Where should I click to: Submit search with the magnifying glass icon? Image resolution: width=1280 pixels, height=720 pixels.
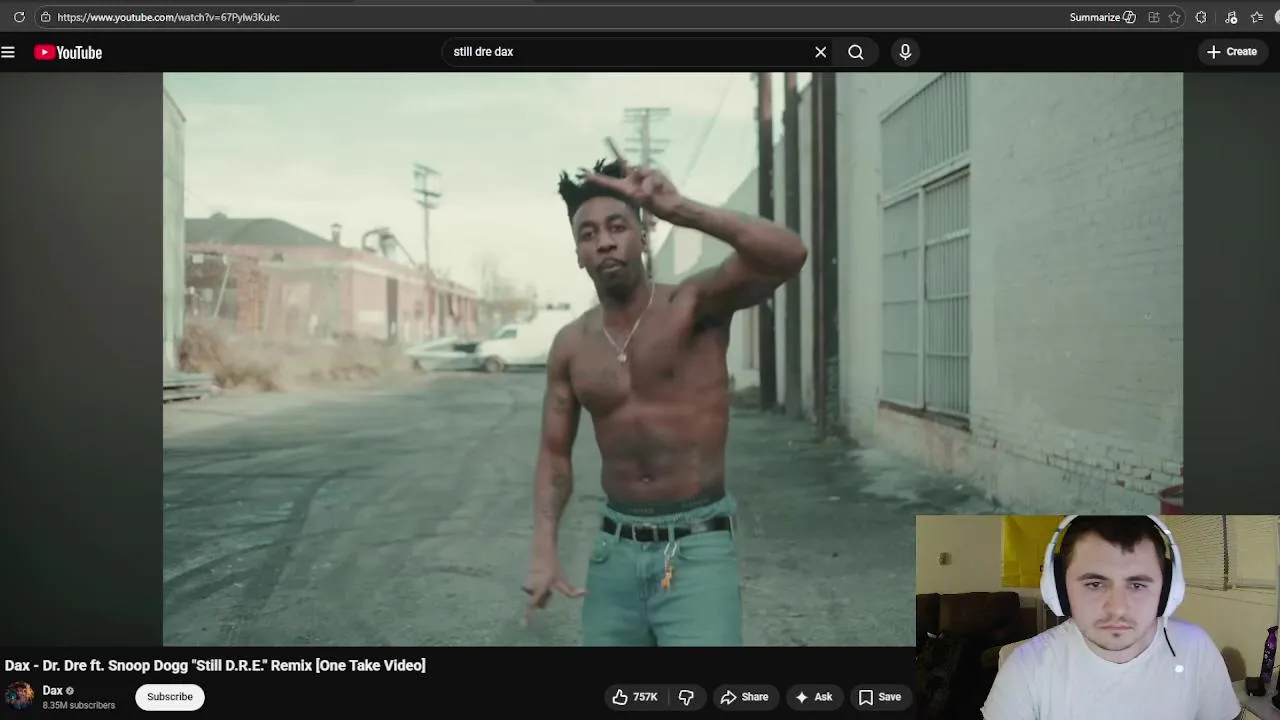click(x=856, y=52)
